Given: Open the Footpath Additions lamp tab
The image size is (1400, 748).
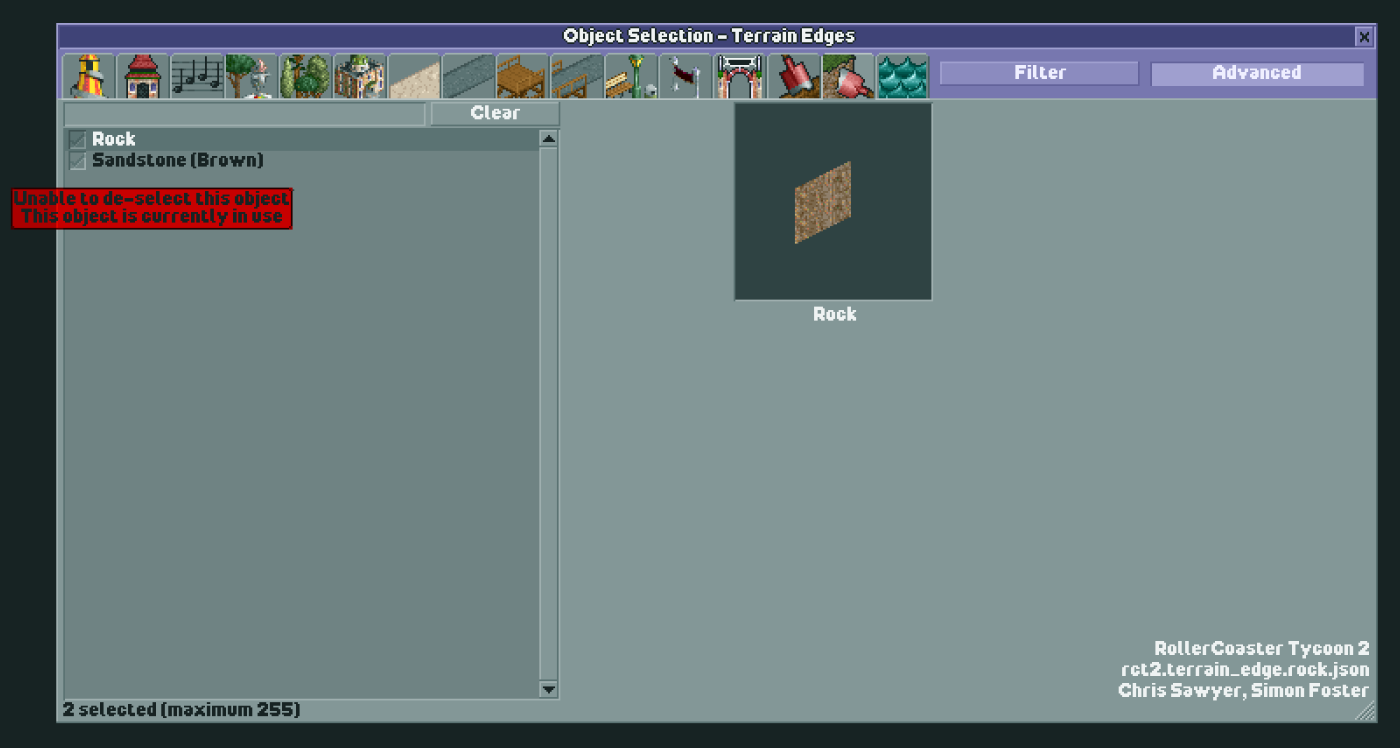Looking at the screenshot, I should click(x=632, y=72).
